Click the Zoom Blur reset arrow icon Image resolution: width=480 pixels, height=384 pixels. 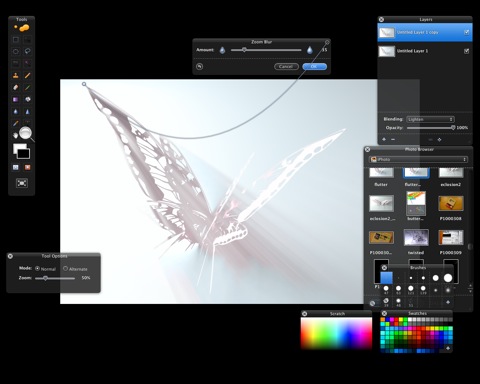click(199, 66)
